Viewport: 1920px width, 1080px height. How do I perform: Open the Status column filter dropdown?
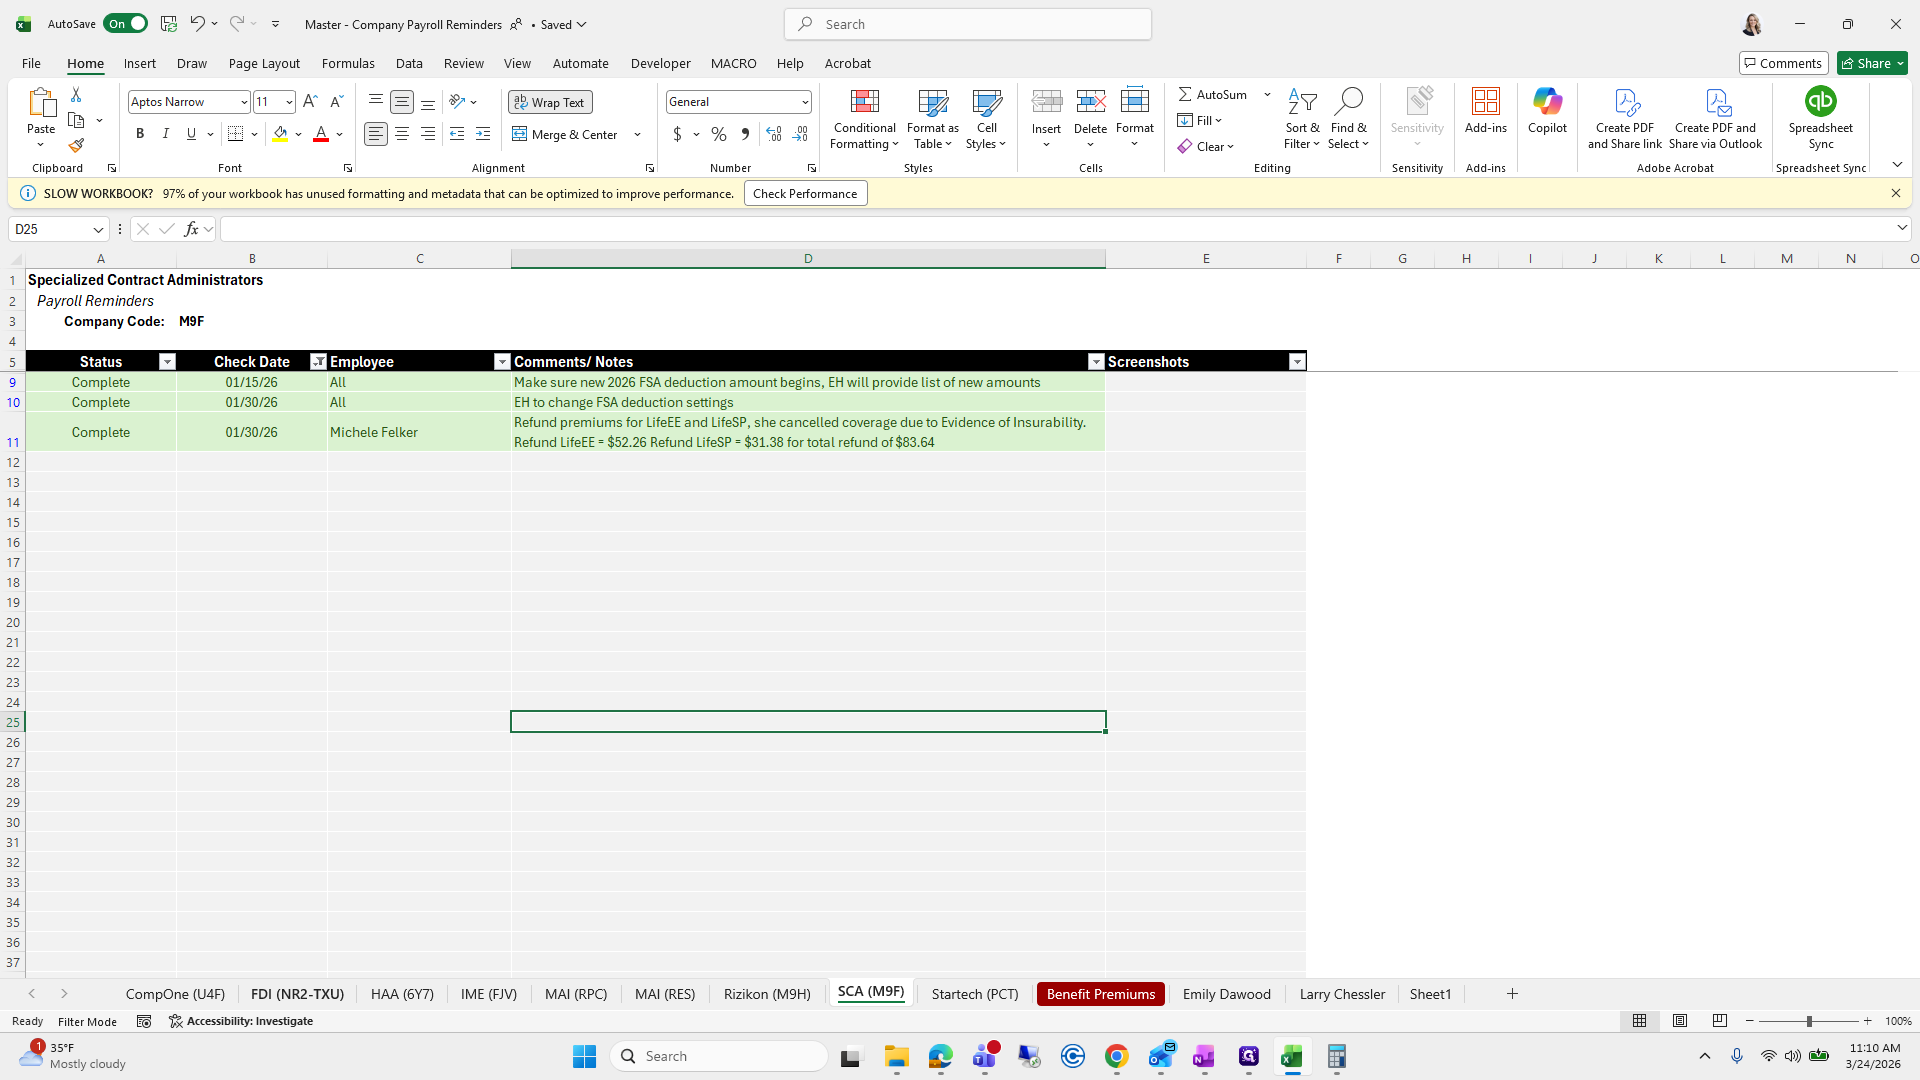tap(167, 362)
